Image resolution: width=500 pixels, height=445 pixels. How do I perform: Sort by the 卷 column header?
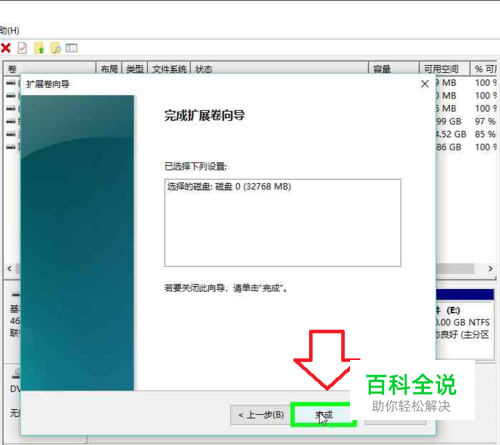tap(50, 69)
